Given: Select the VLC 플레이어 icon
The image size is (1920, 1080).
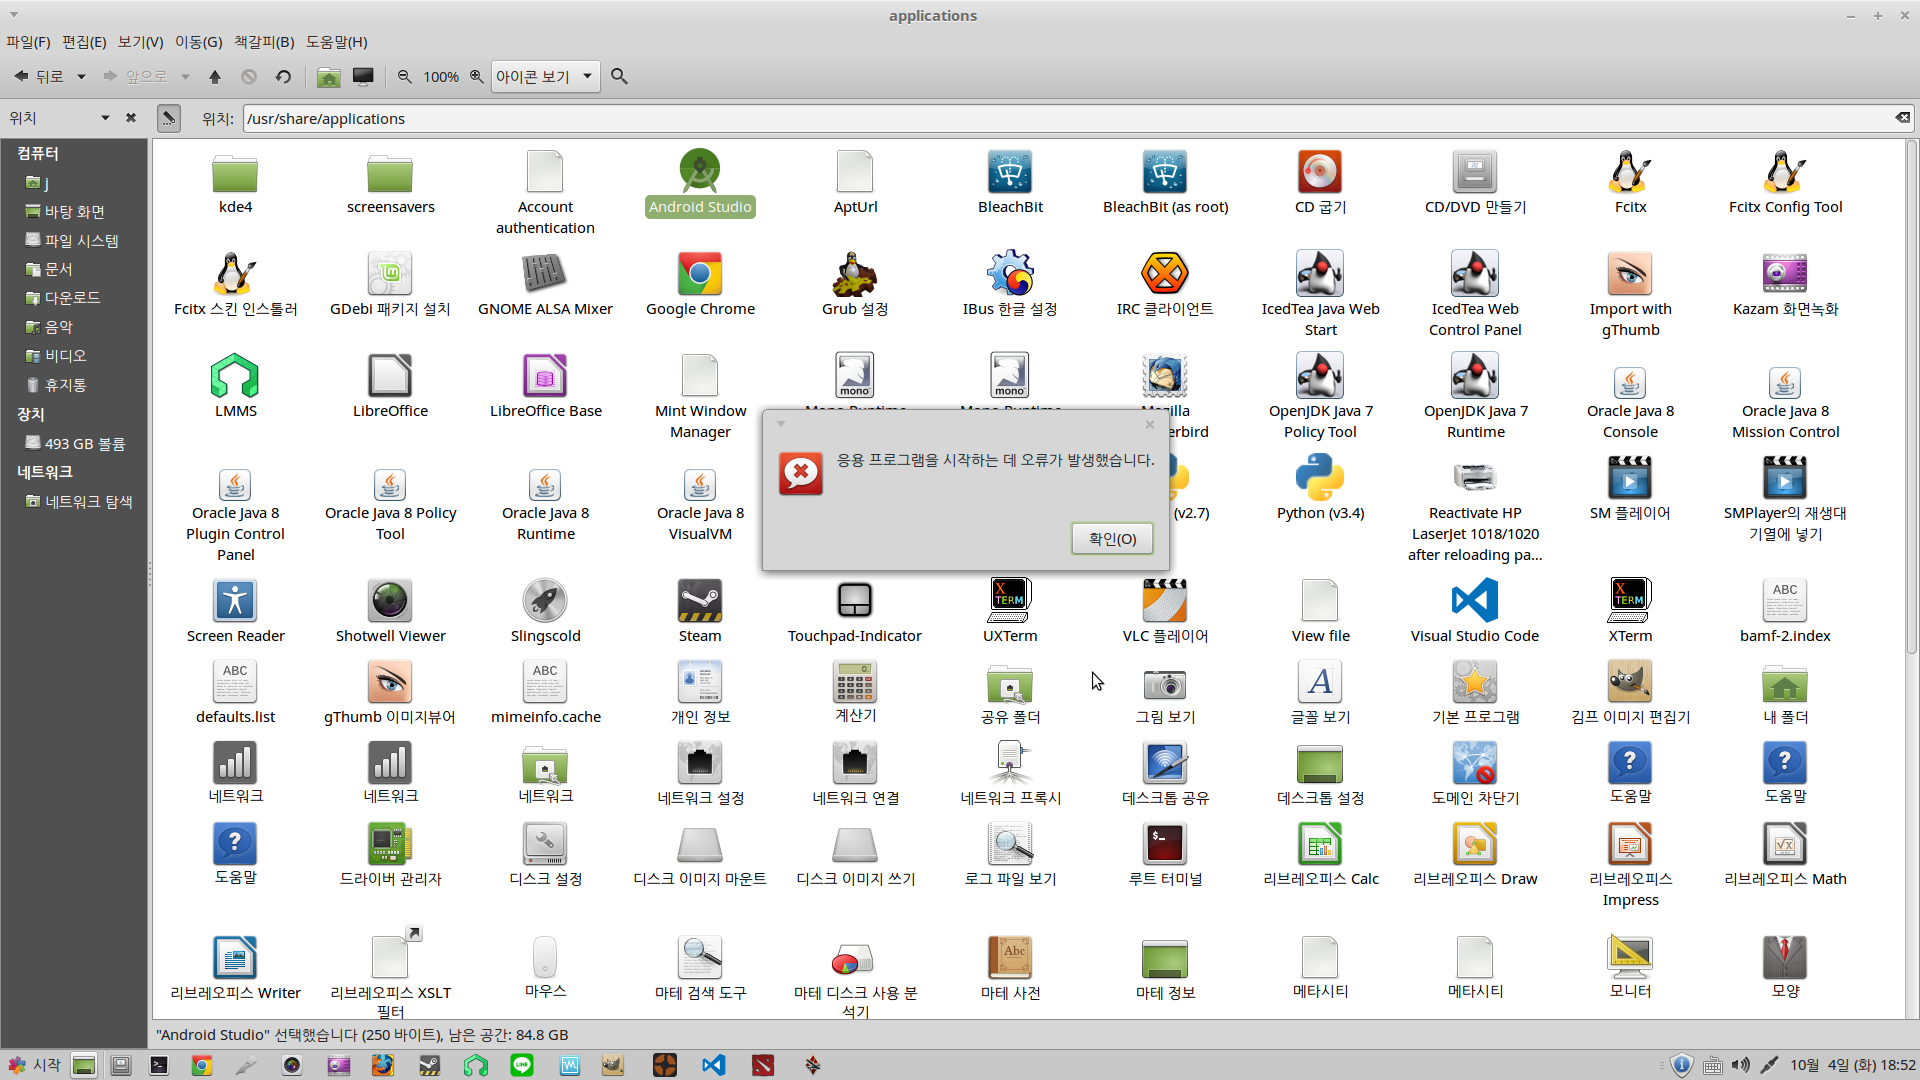Looking at the screenshot, I should point(1165,601).
